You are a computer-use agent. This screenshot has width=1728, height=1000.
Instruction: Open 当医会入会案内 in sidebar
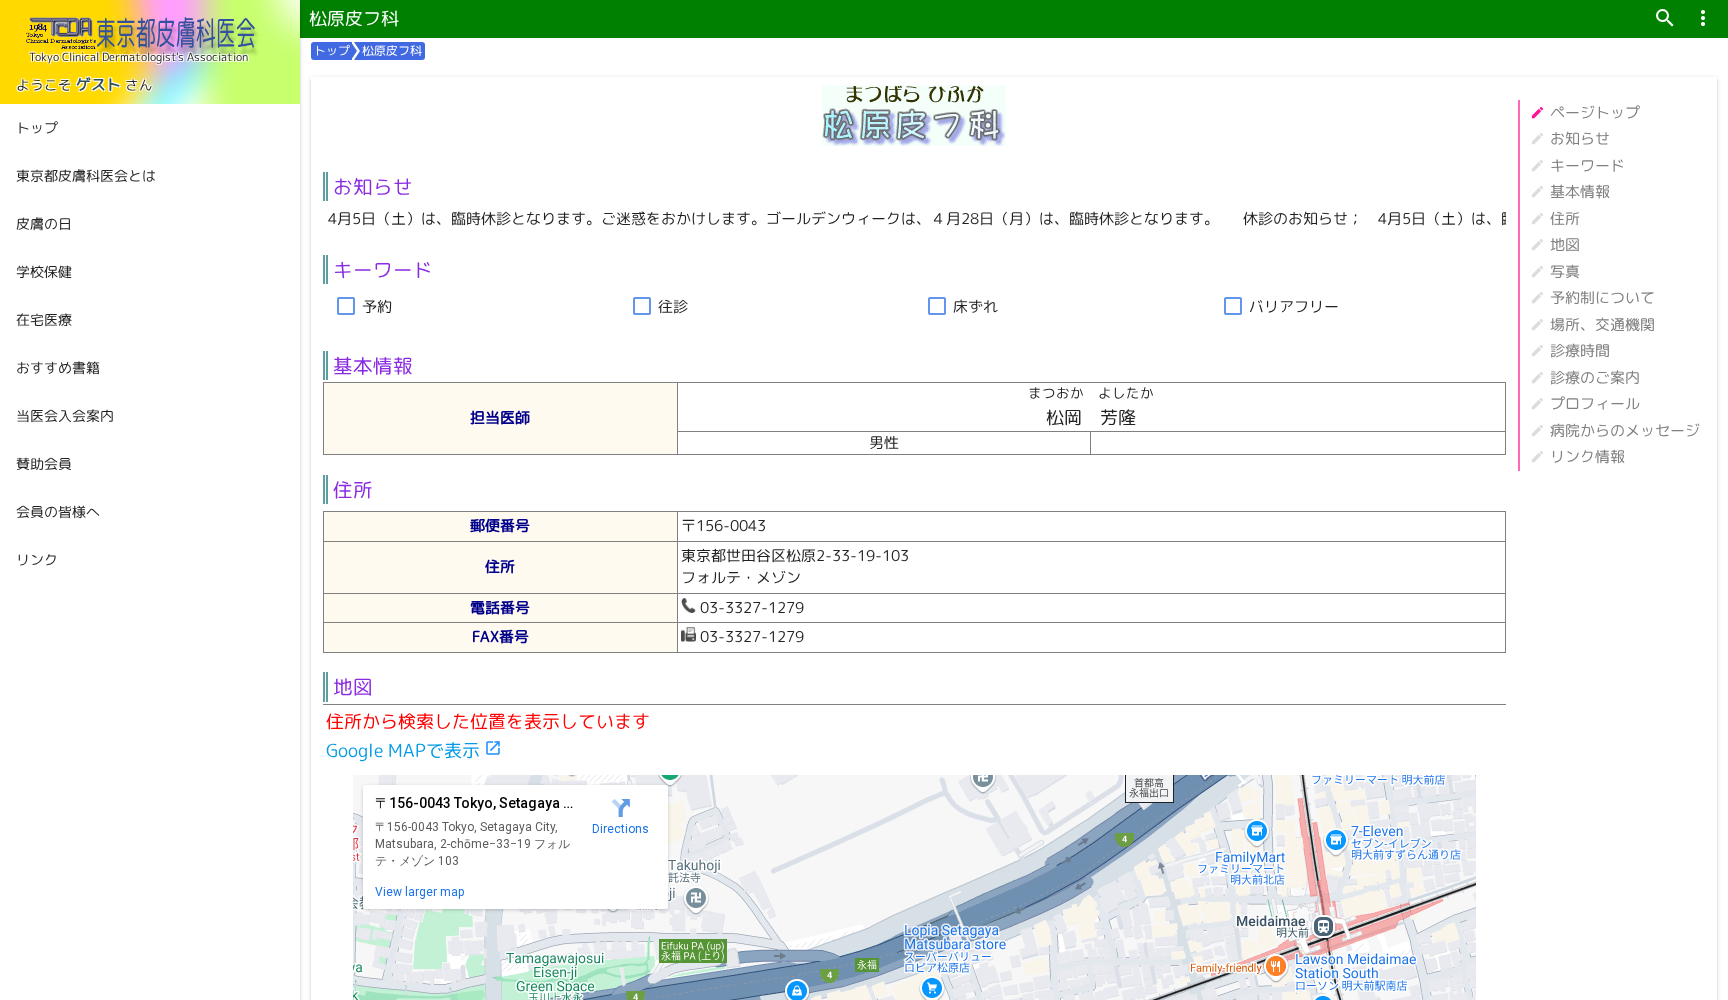pyautogui.click(x=150, y=416)
